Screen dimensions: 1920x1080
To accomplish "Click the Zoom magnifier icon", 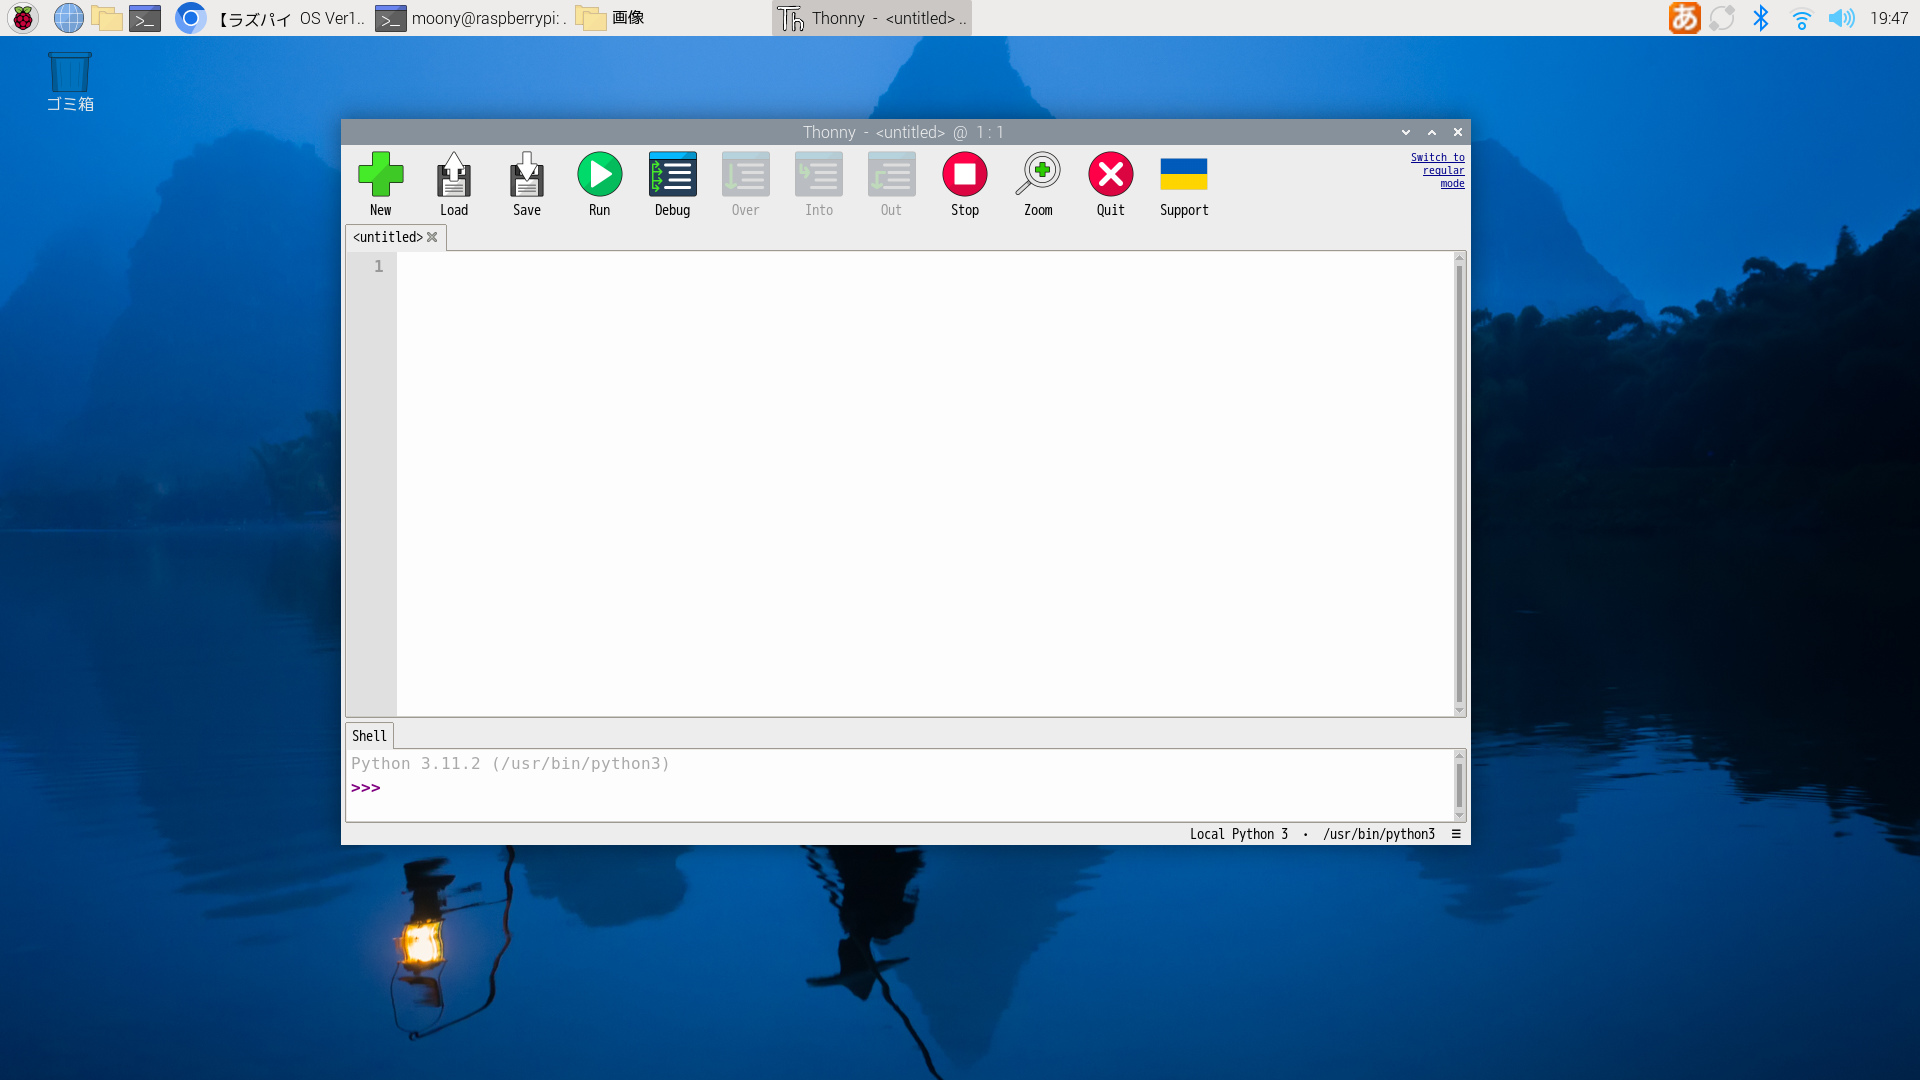I will point(1038,175).
